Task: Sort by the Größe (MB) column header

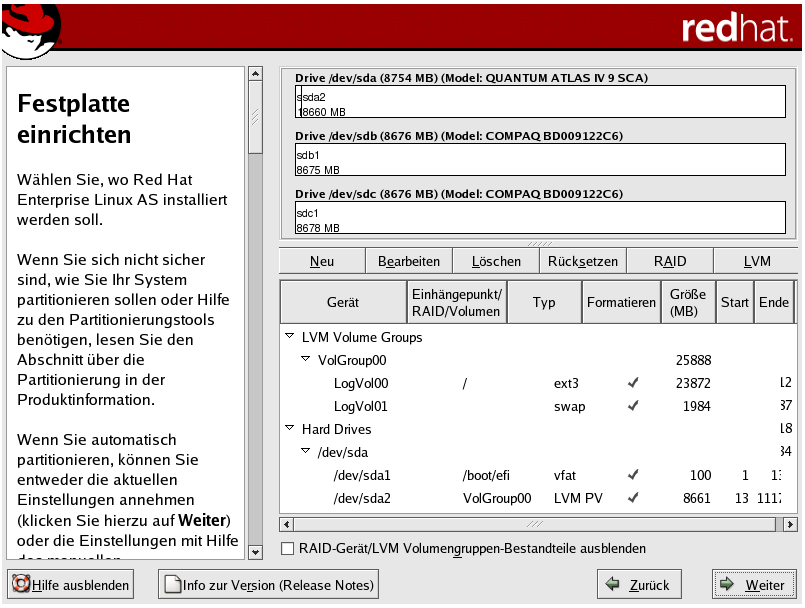Action: (688, 302)
